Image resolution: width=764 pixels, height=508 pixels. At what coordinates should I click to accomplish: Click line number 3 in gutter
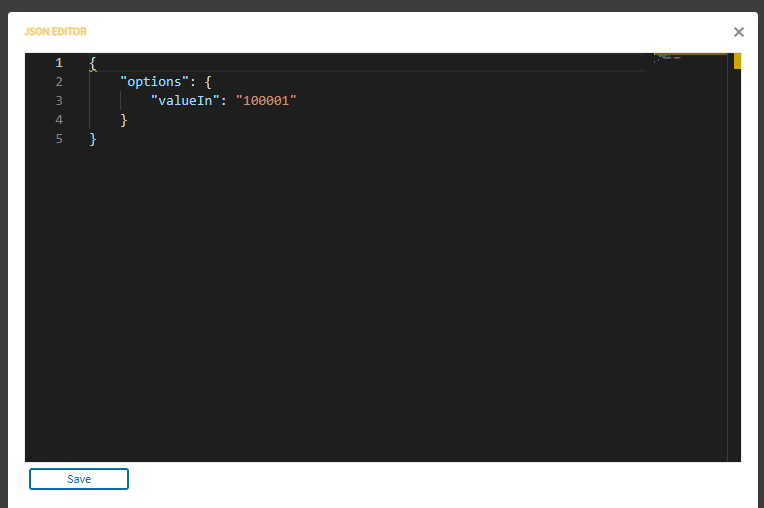pyautogui.click(x=59, y=100)
